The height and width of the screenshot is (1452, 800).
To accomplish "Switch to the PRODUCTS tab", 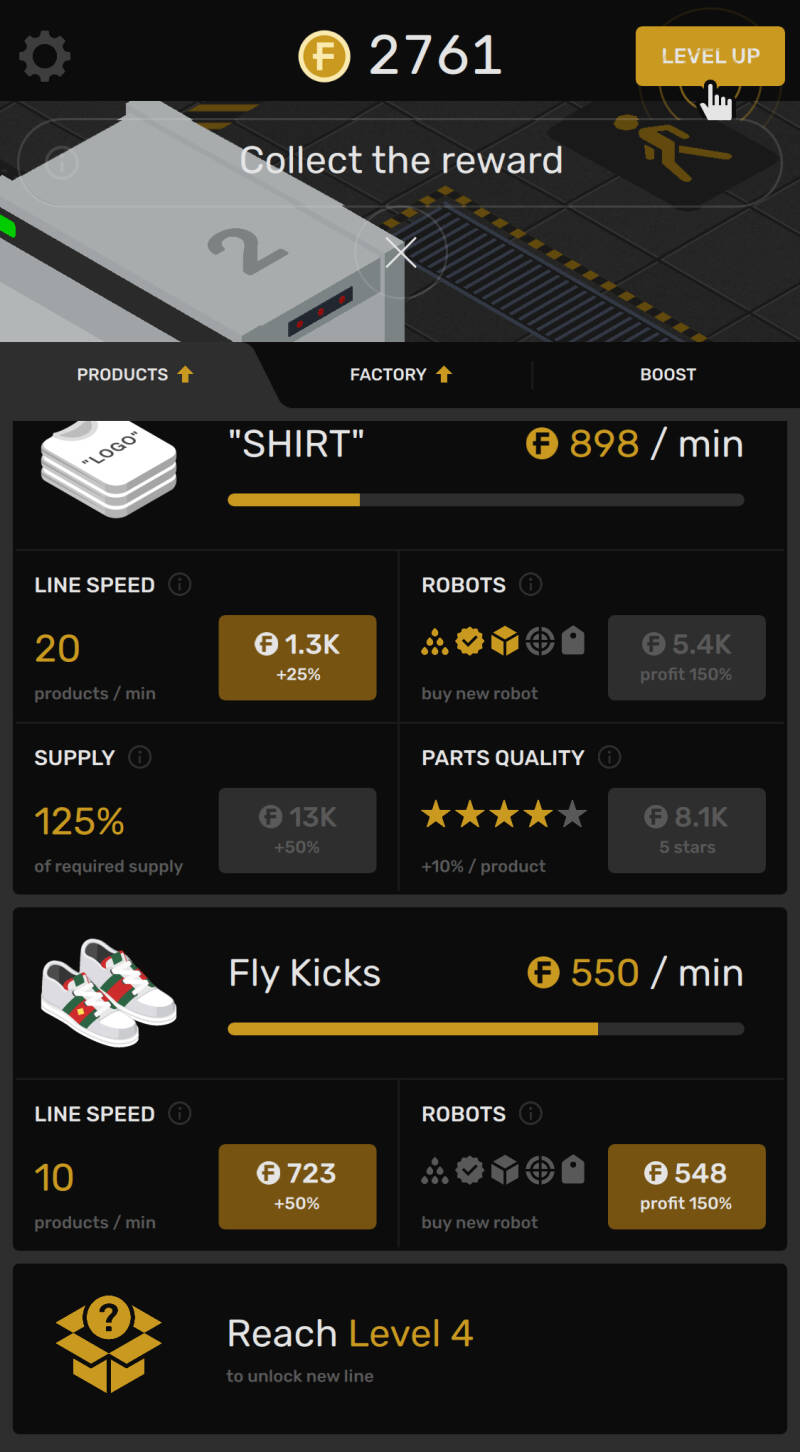I will click(134, 375).
